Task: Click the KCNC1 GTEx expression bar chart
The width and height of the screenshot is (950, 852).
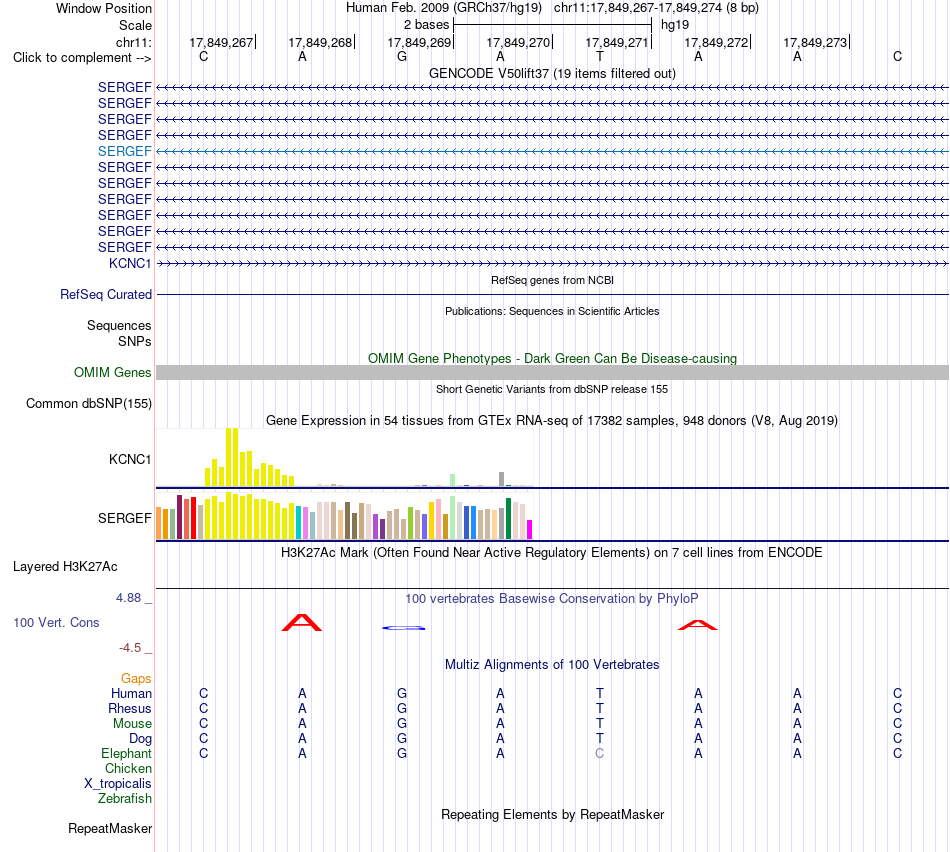Action: [x=344, y=457]
